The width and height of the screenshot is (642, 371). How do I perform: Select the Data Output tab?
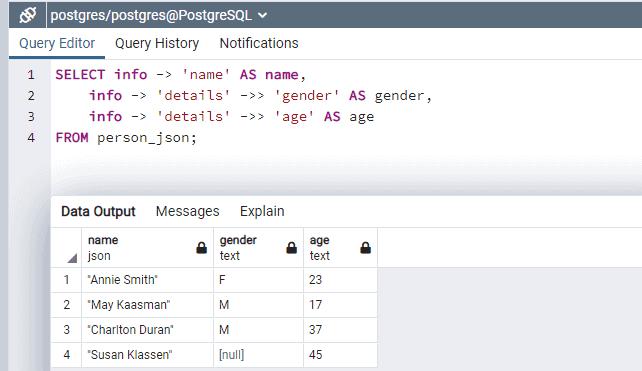(98, 211)
